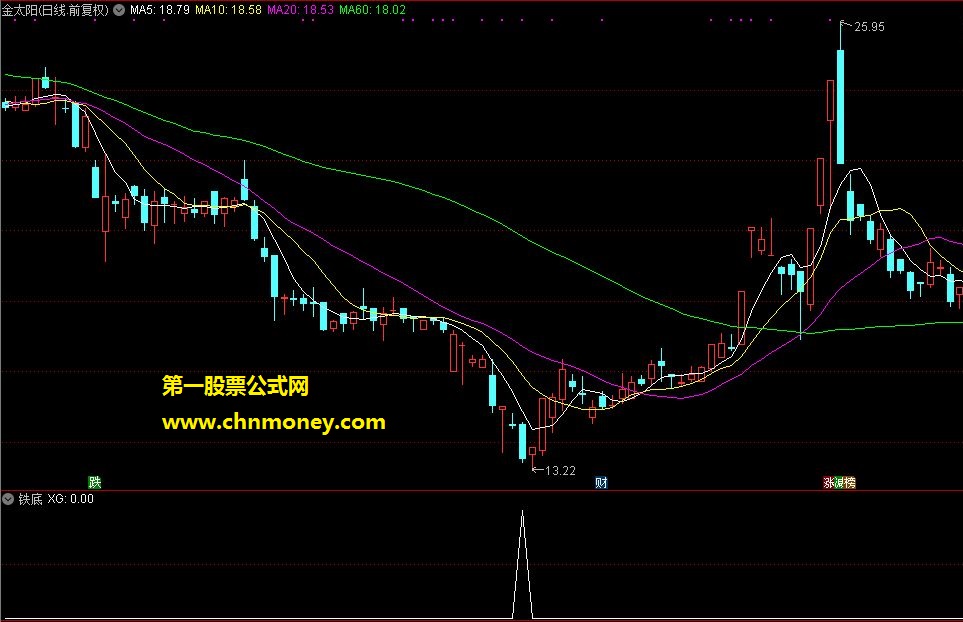Click the XG: 0.00 indicator value

71,499
